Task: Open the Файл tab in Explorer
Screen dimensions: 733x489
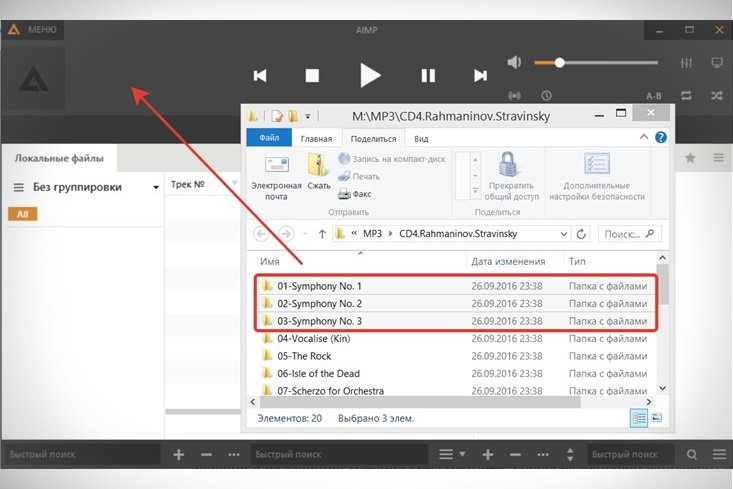Action: click(269, 138)
